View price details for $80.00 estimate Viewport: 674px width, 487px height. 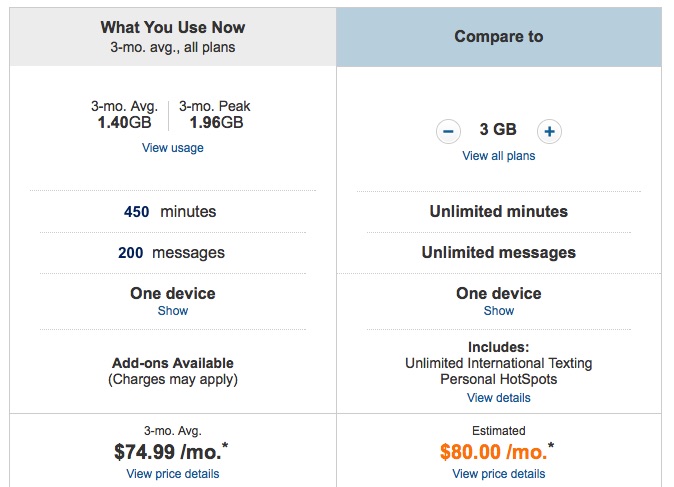coord(499,474)
